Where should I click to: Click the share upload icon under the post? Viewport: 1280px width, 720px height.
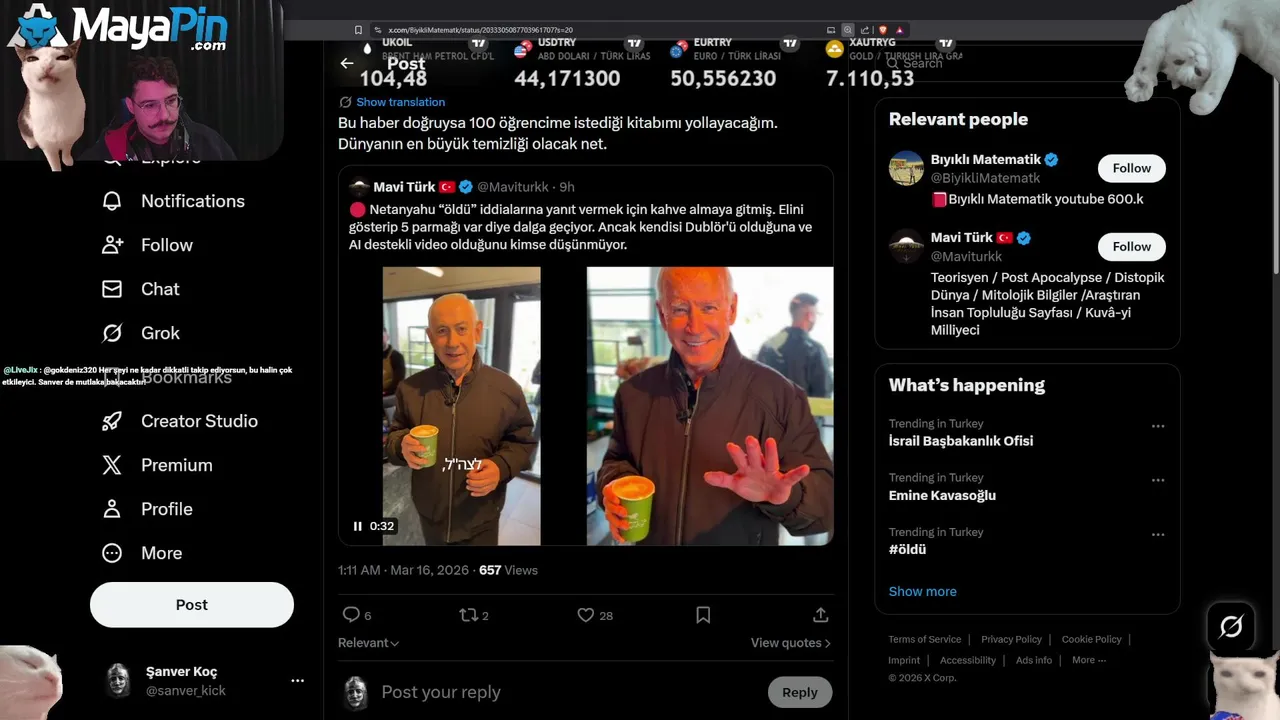pyautogui.click(x=820, y=615)
